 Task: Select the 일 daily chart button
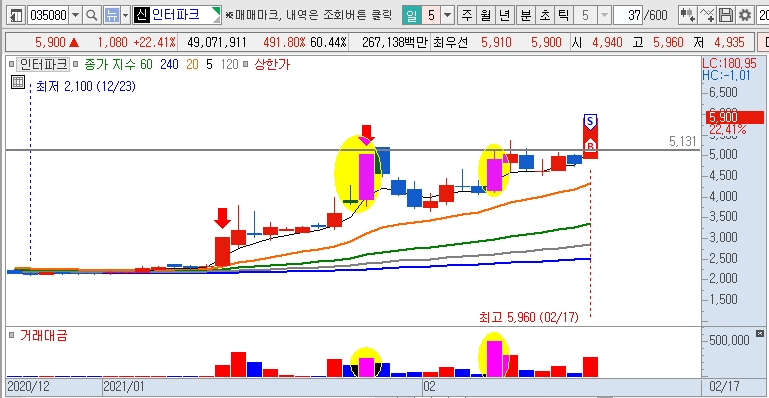pyautogui.click(x=411, y=15)
